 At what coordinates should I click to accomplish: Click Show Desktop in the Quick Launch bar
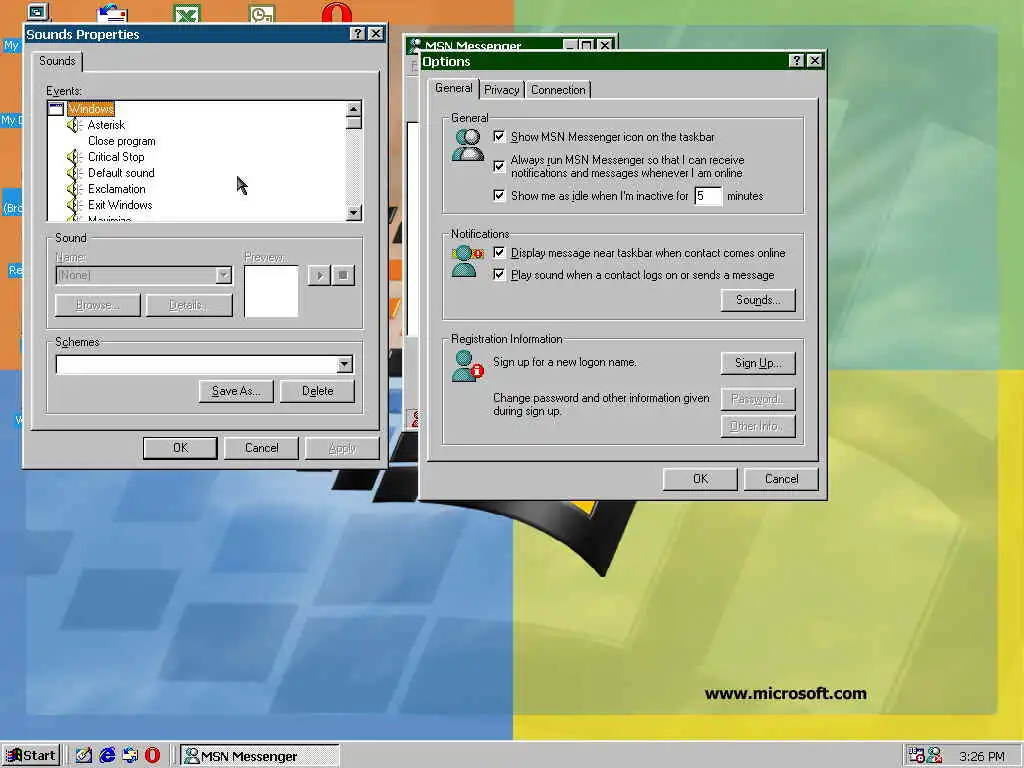(84, 756)
